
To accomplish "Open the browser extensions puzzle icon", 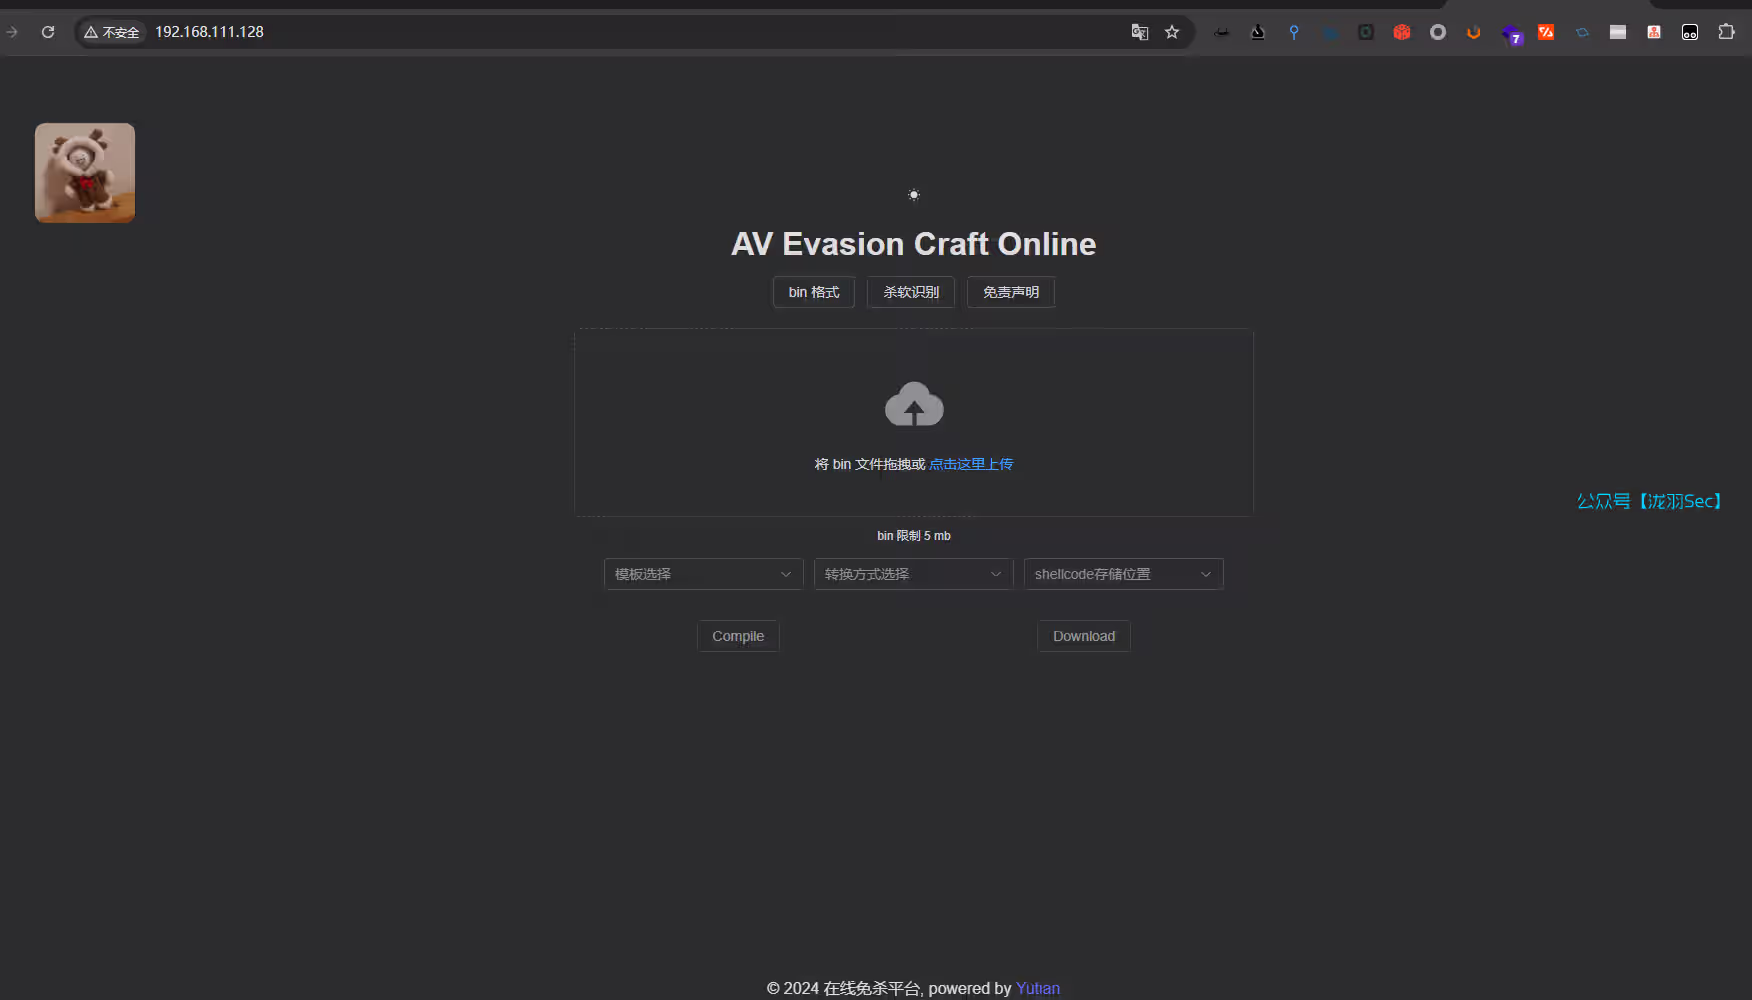I will pos(1726,32).
